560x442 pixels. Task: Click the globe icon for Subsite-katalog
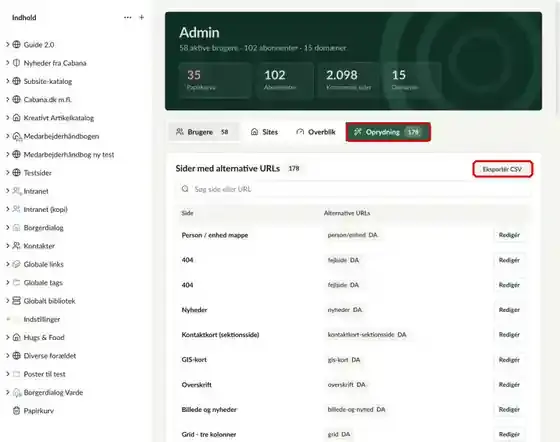point(16,81)
